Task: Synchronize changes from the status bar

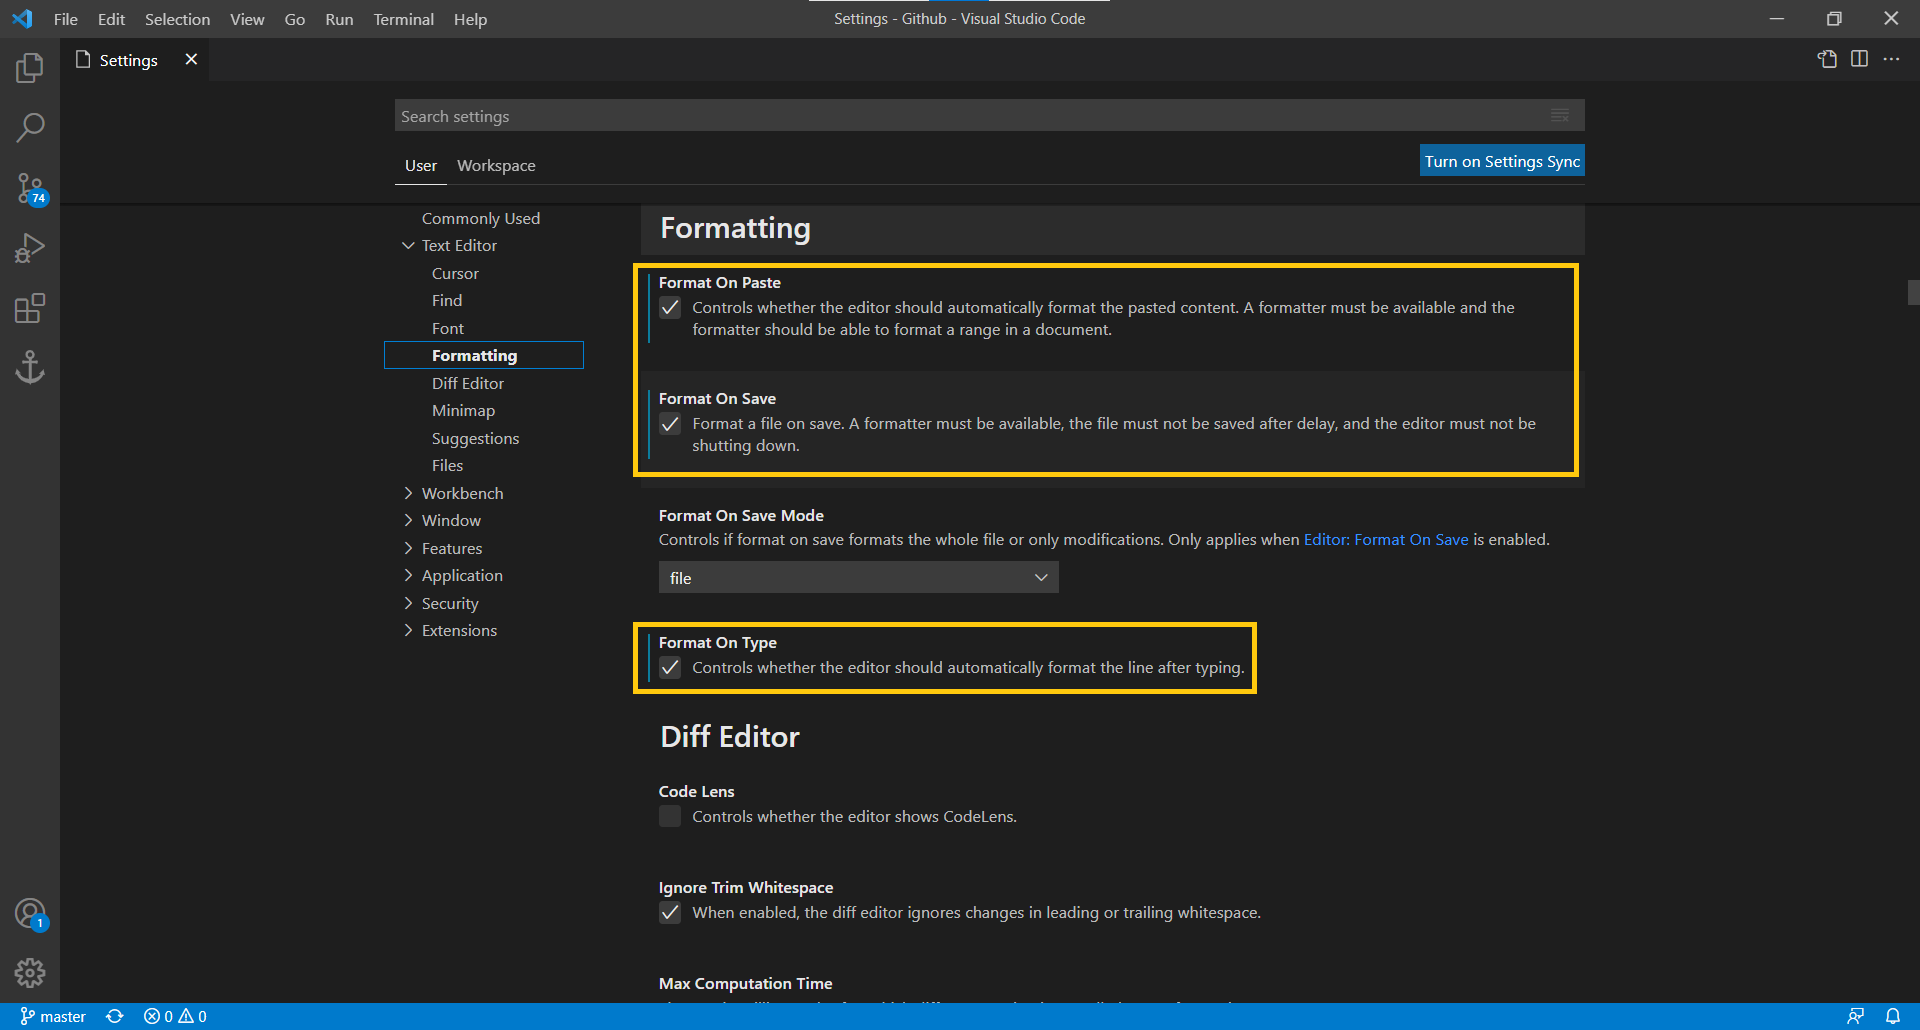Action: (x=115, y=1016)
